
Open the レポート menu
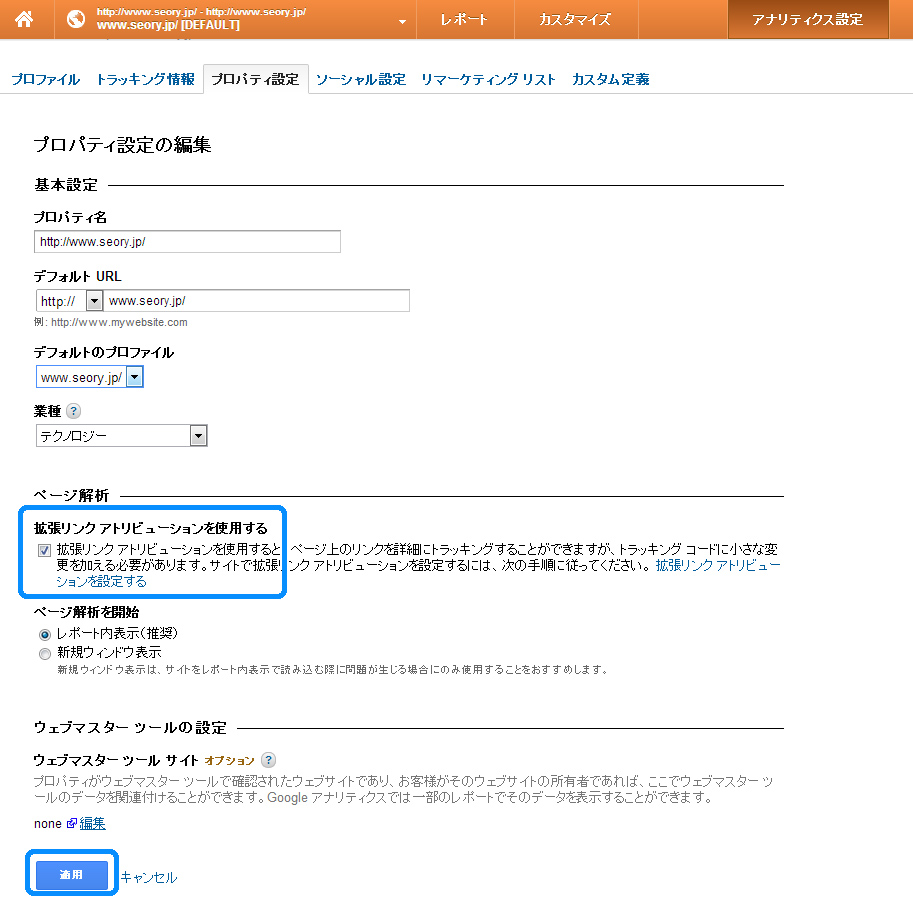pyautogui.click(x=465, y=20)
